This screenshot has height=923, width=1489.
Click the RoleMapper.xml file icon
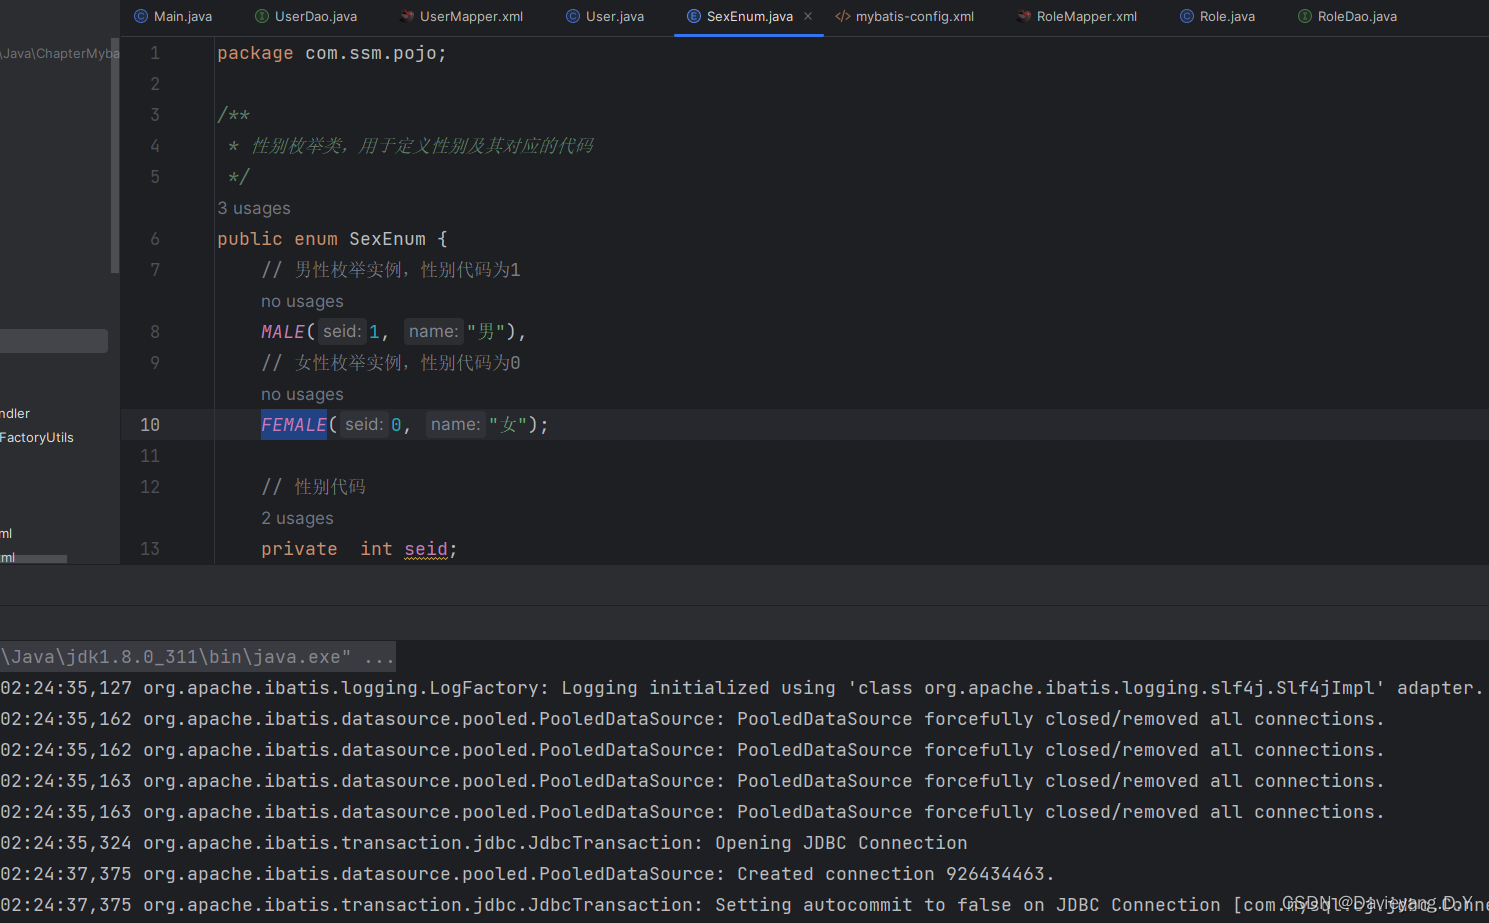(1024, 17)
